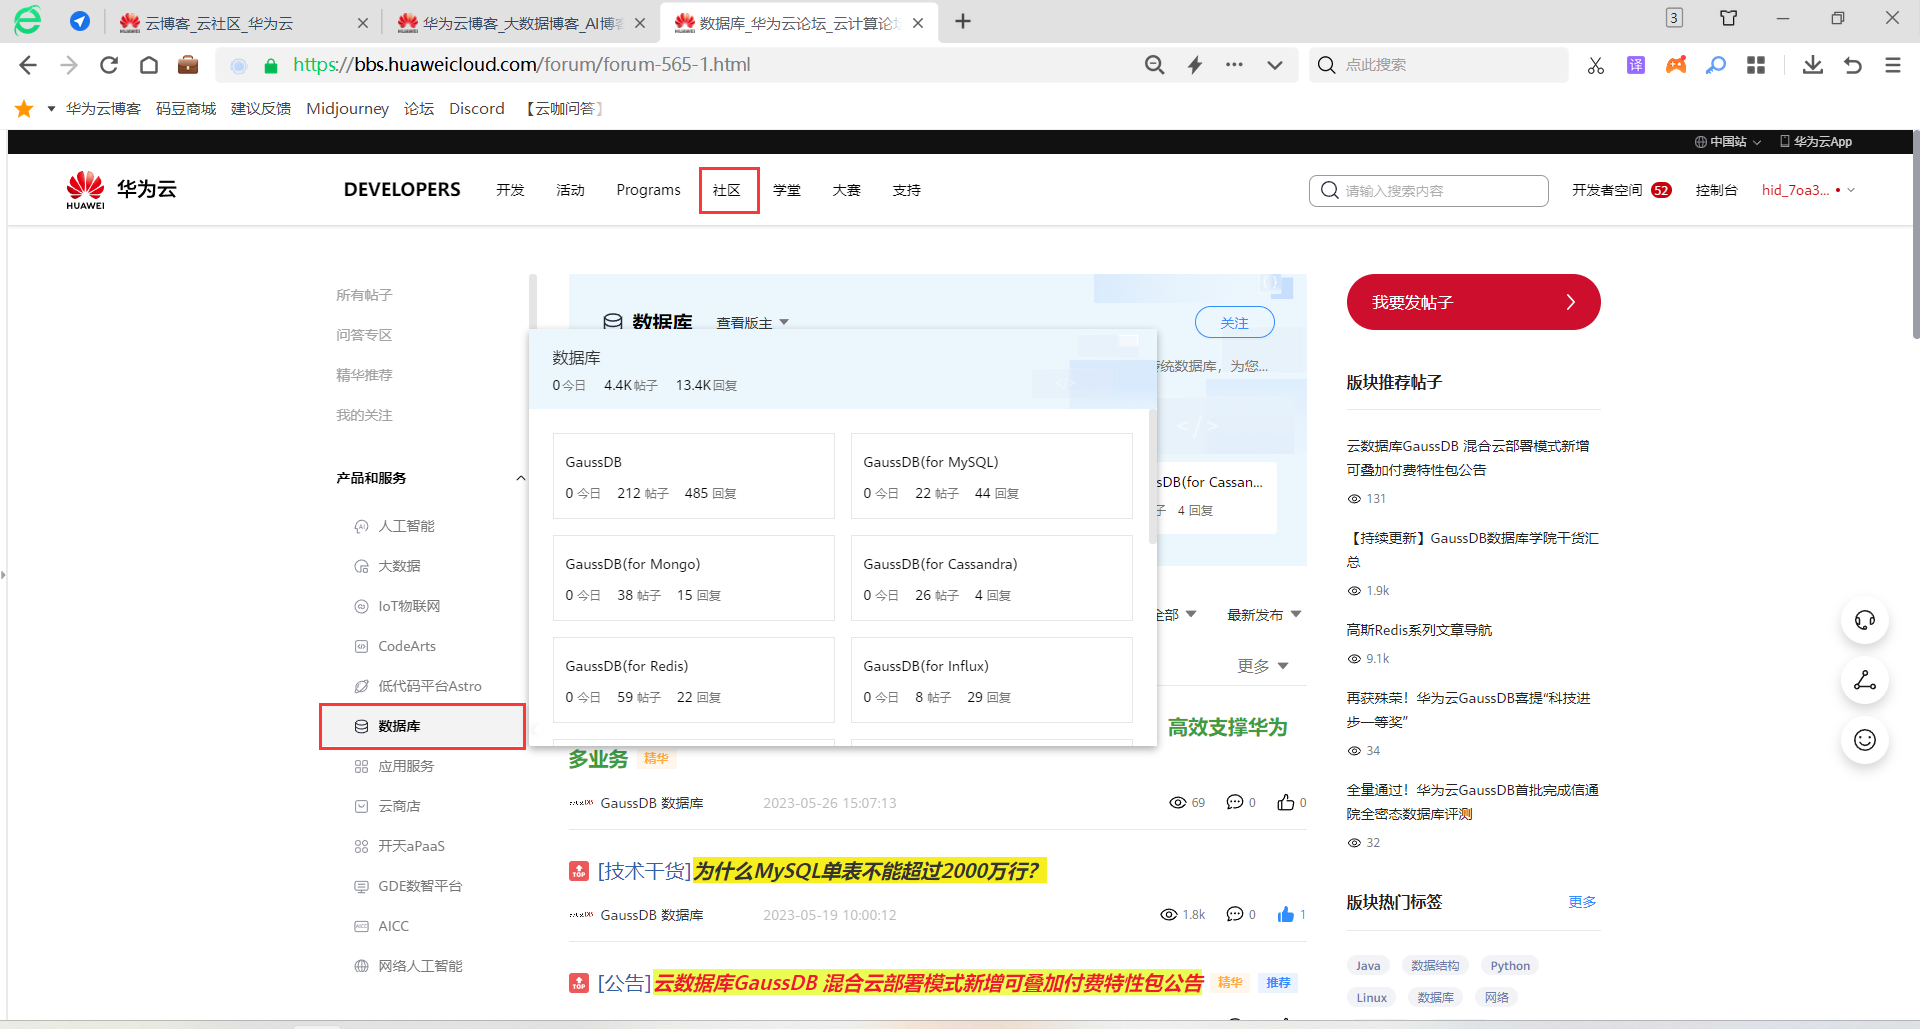The height and width of the screenshot is (1029, 1920).
Task: Open the 控制台 console link
Action: (x=1716, y=190)
